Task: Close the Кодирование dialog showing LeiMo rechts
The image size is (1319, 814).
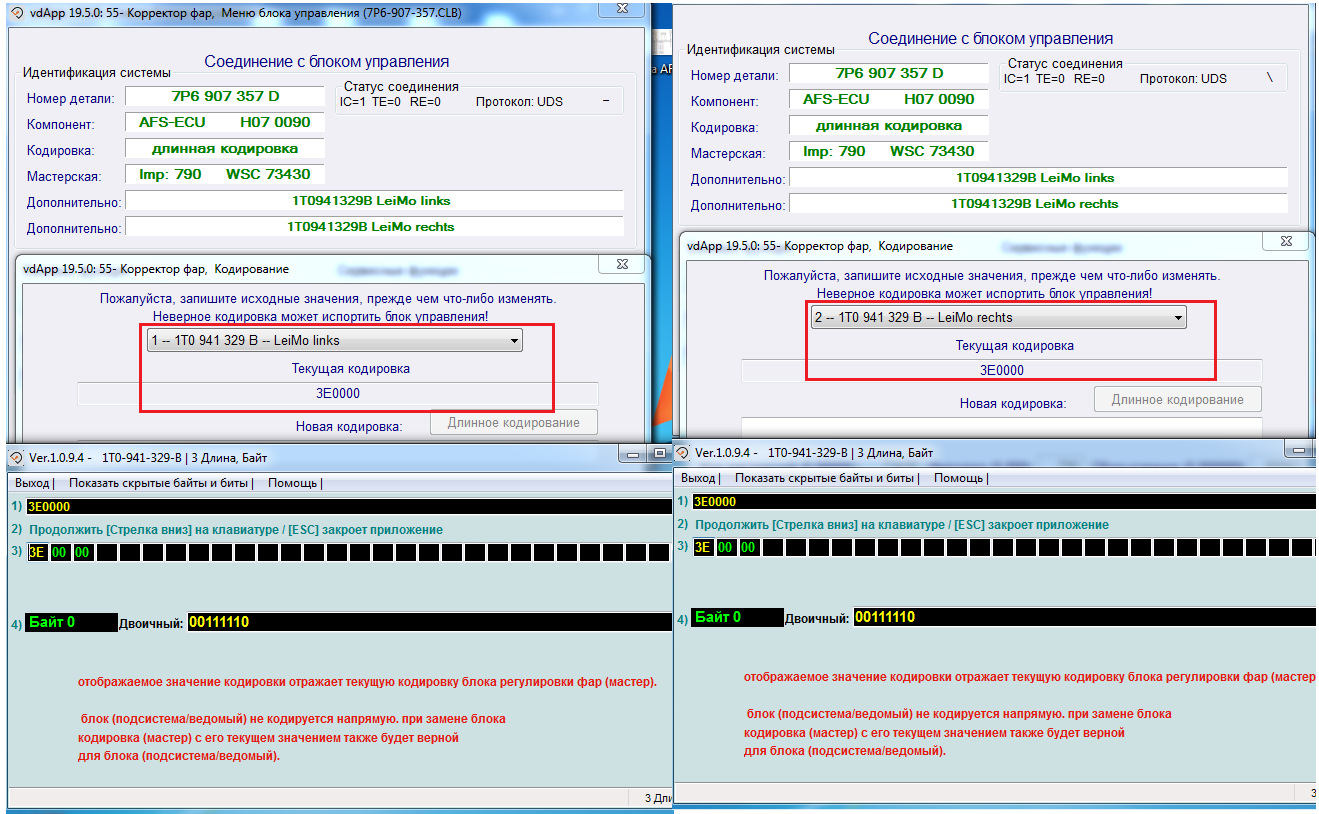Action: [1286, 241]
